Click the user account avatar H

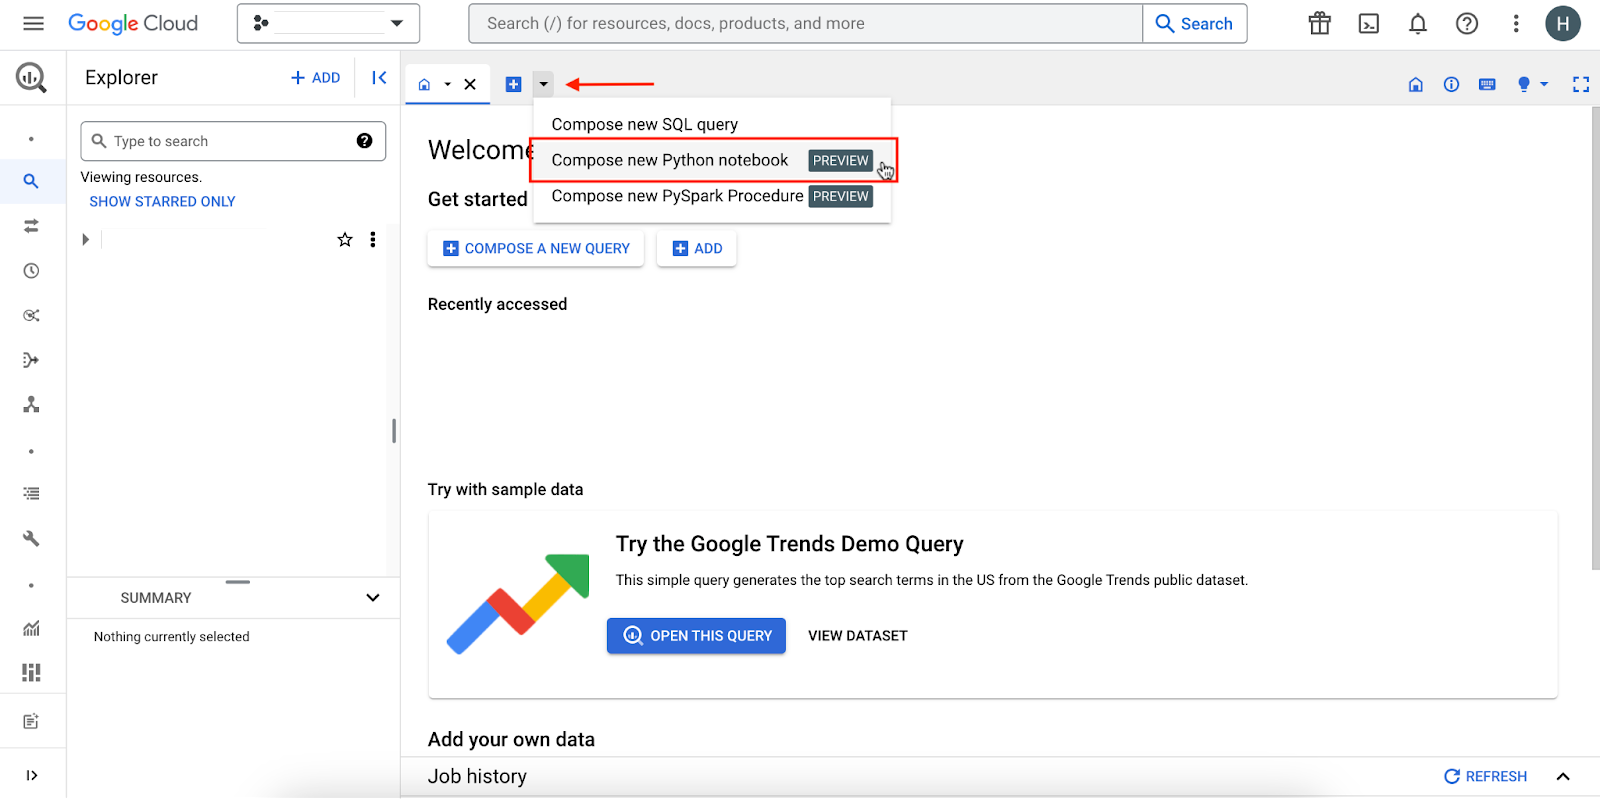point(1563,23)
